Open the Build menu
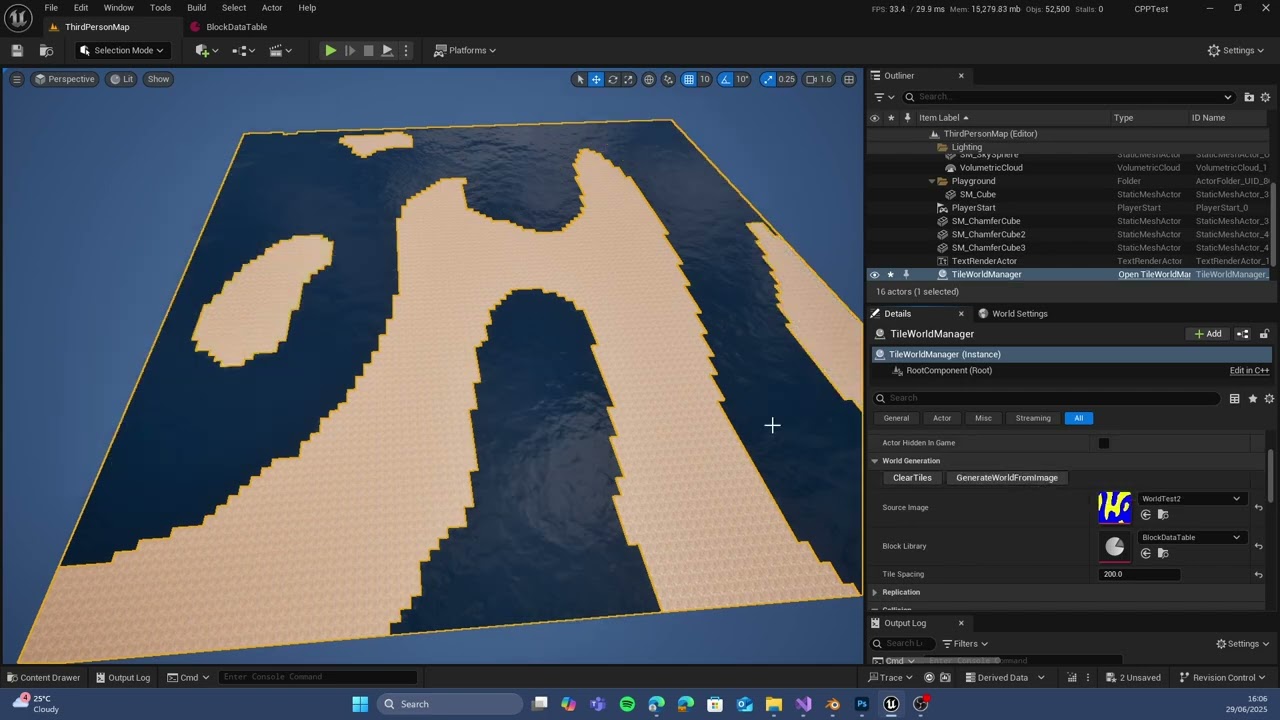 [197, 8]
